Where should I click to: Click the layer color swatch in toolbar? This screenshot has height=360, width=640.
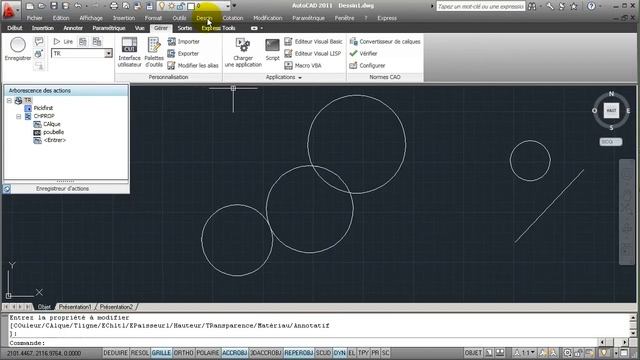pyautogui.click(x=191, y=6)
